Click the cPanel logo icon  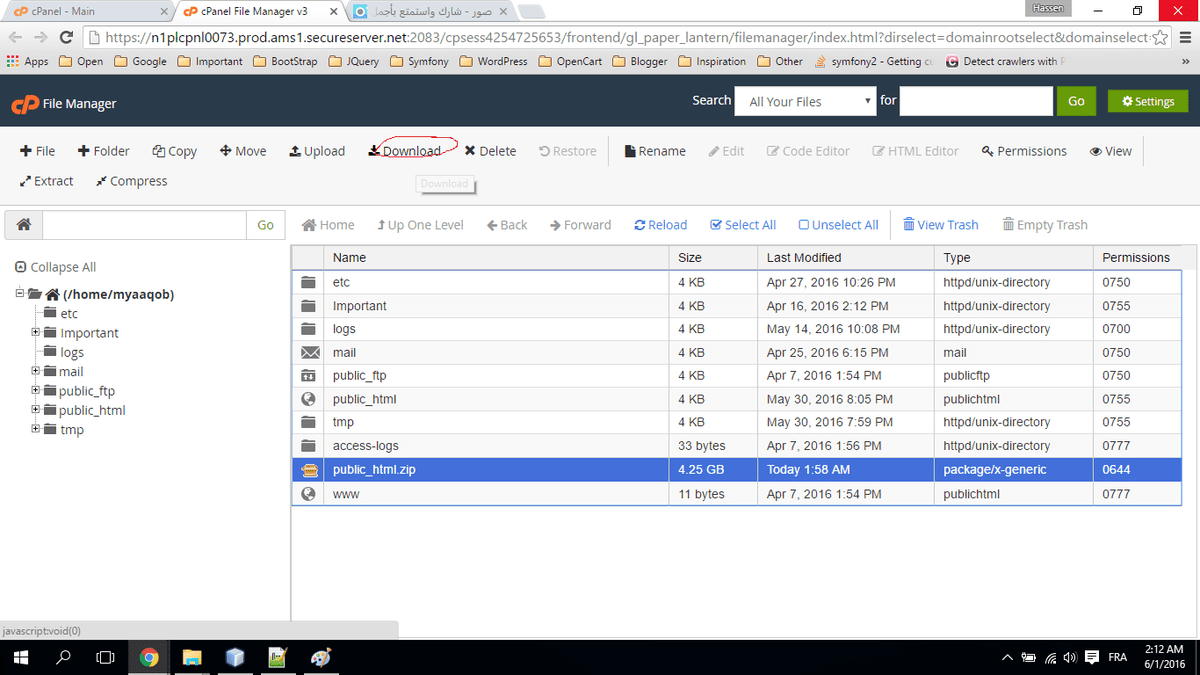coord(24,104)
